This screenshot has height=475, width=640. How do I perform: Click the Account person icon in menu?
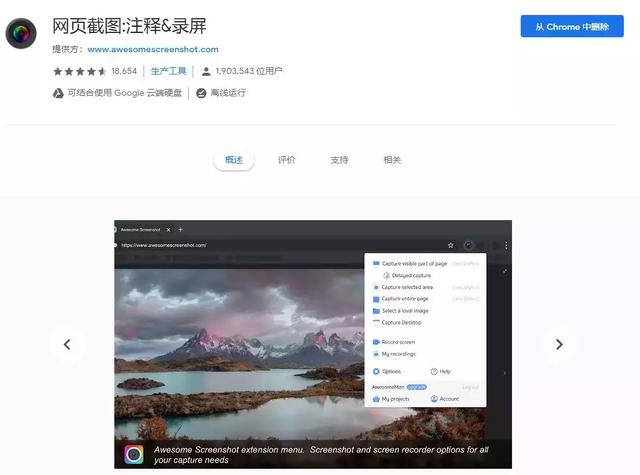pos(434,399)
